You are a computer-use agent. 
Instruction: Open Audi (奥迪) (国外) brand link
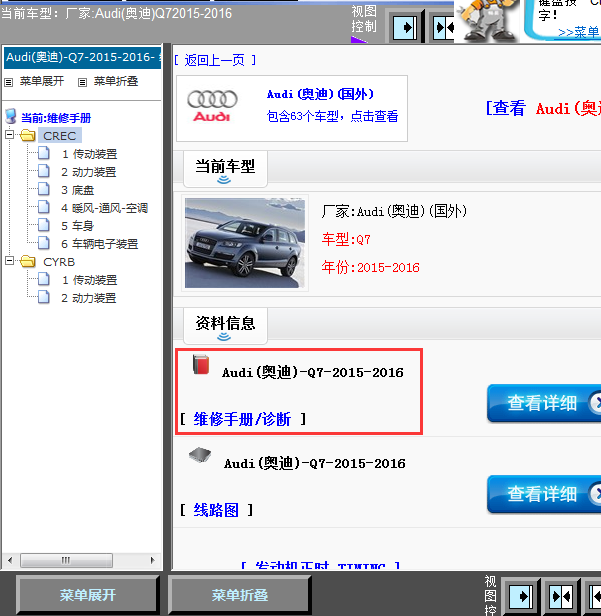tap(320, 94)
